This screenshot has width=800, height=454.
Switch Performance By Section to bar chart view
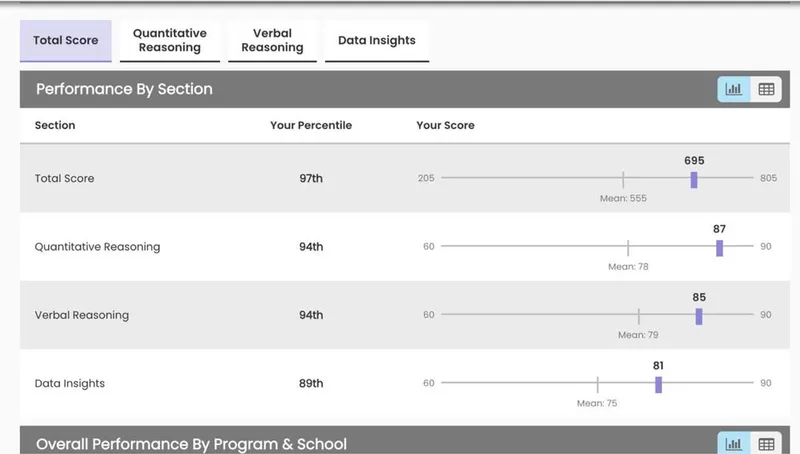[734, 89]
